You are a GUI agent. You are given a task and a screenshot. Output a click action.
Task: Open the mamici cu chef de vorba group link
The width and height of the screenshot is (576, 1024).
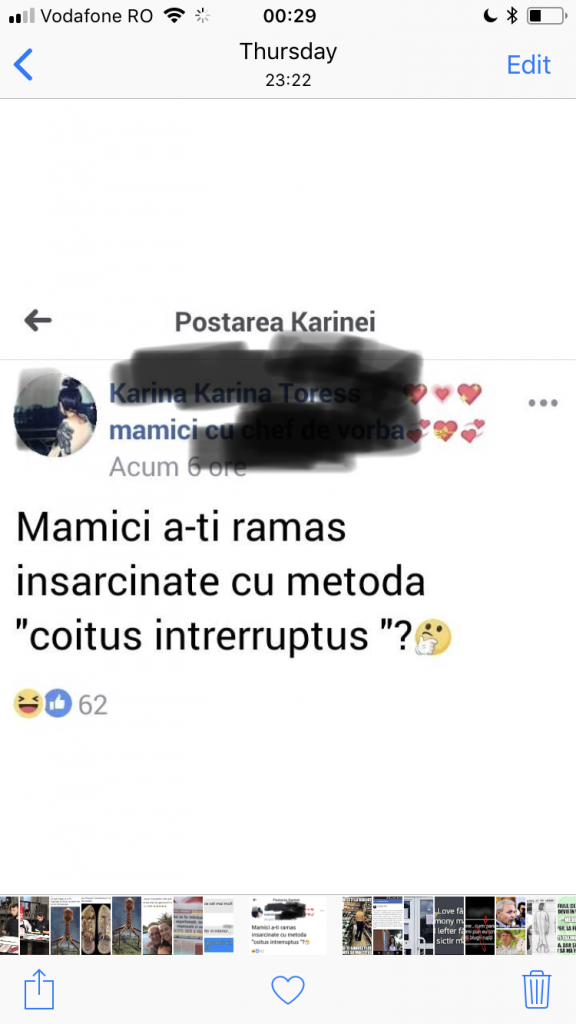click(257, 431)
